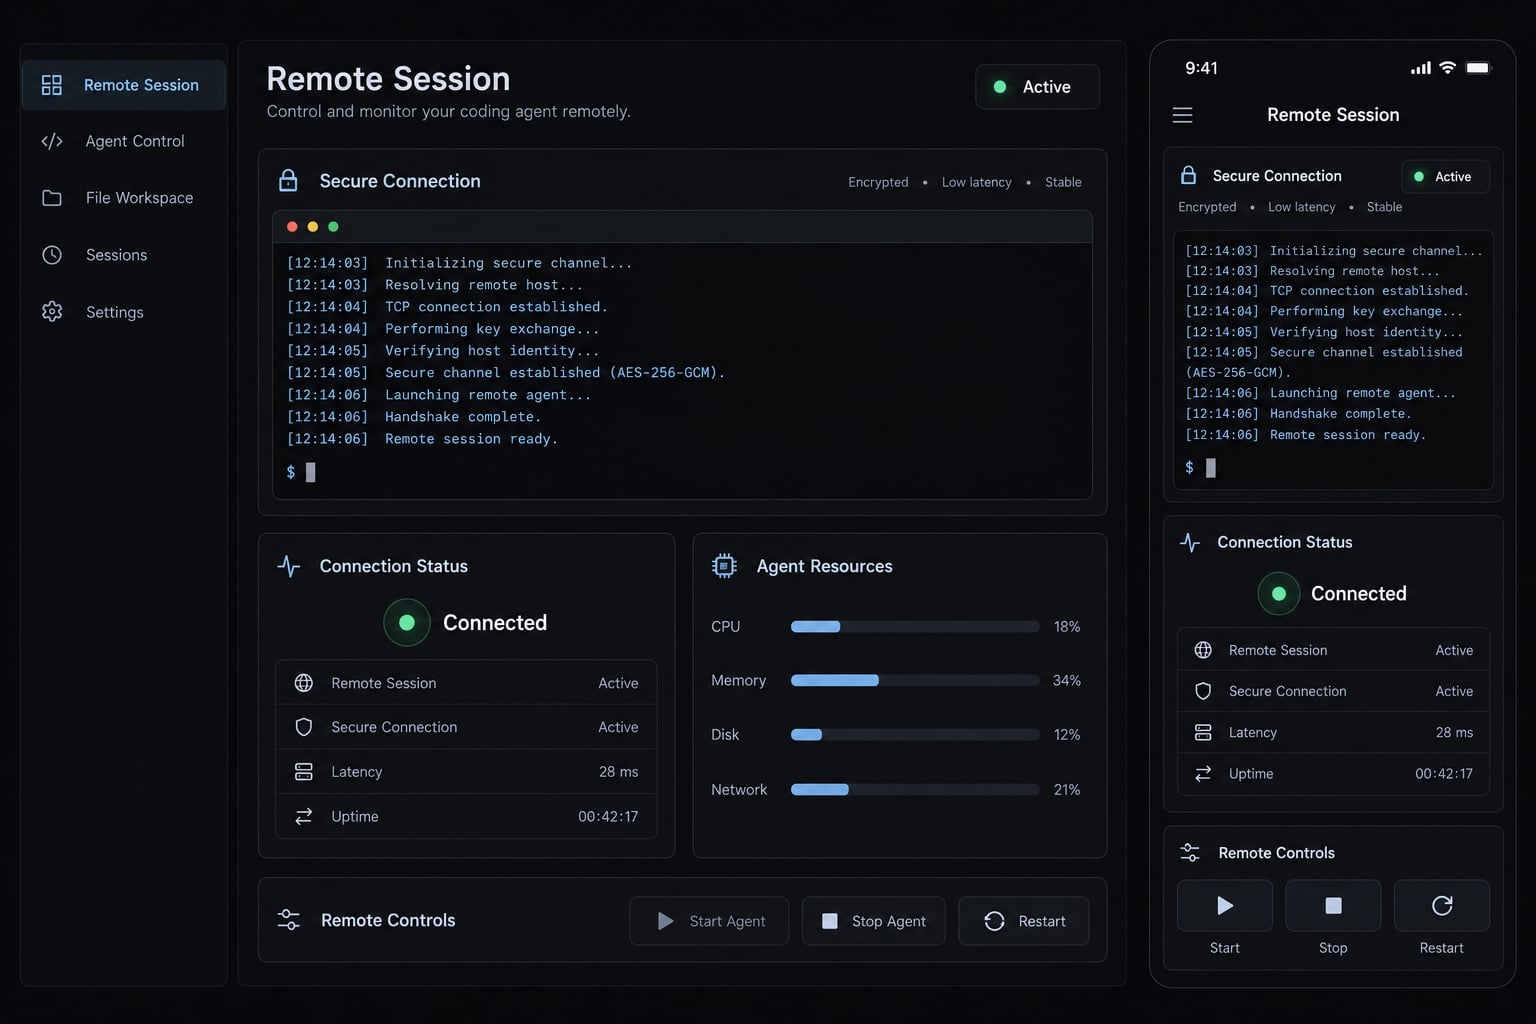
Task: Click the server icon in desktop Latency row
Action: (x=304, y=772)
